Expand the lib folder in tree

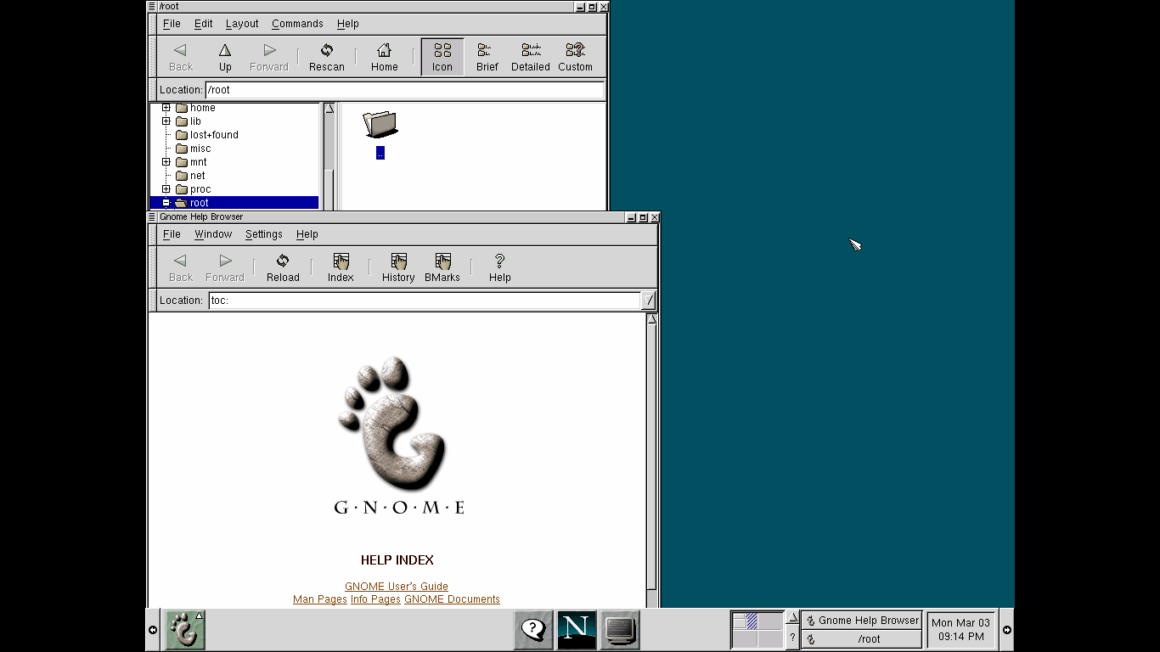166,121
